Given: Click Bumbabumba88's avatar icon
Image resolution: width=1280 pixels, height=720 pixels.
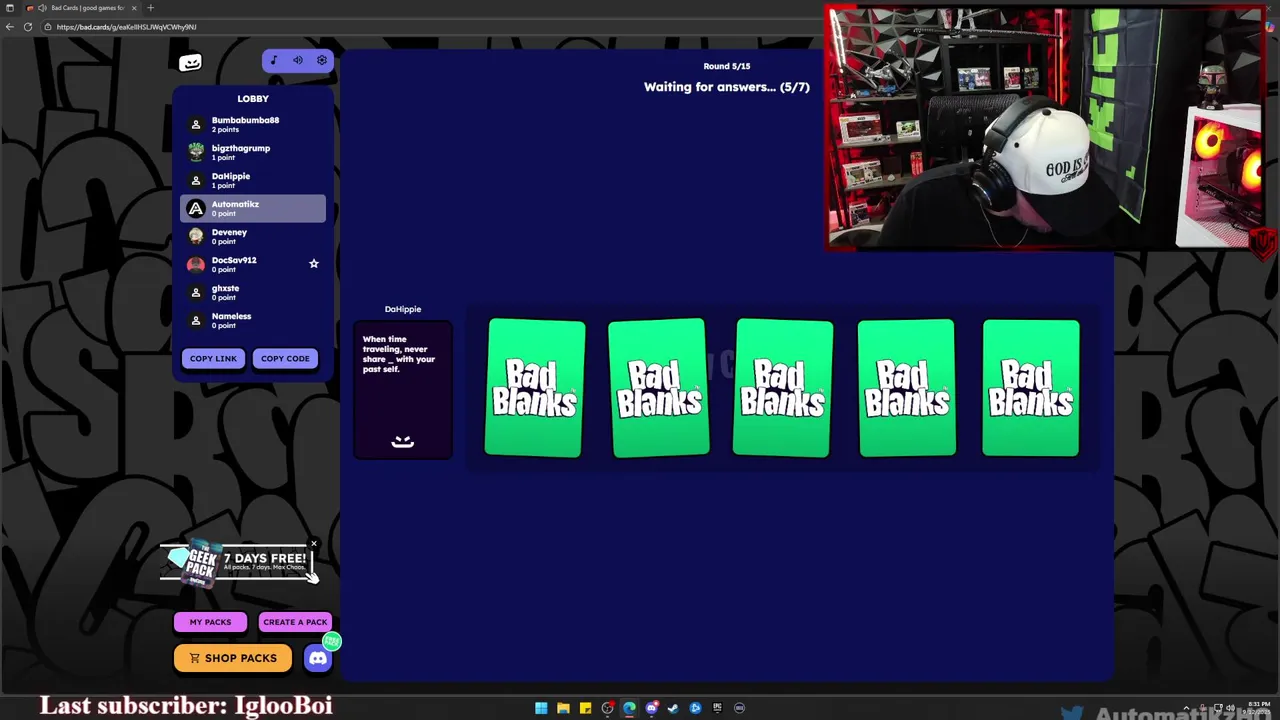Looking at the screenshot, I should [196, 124].
